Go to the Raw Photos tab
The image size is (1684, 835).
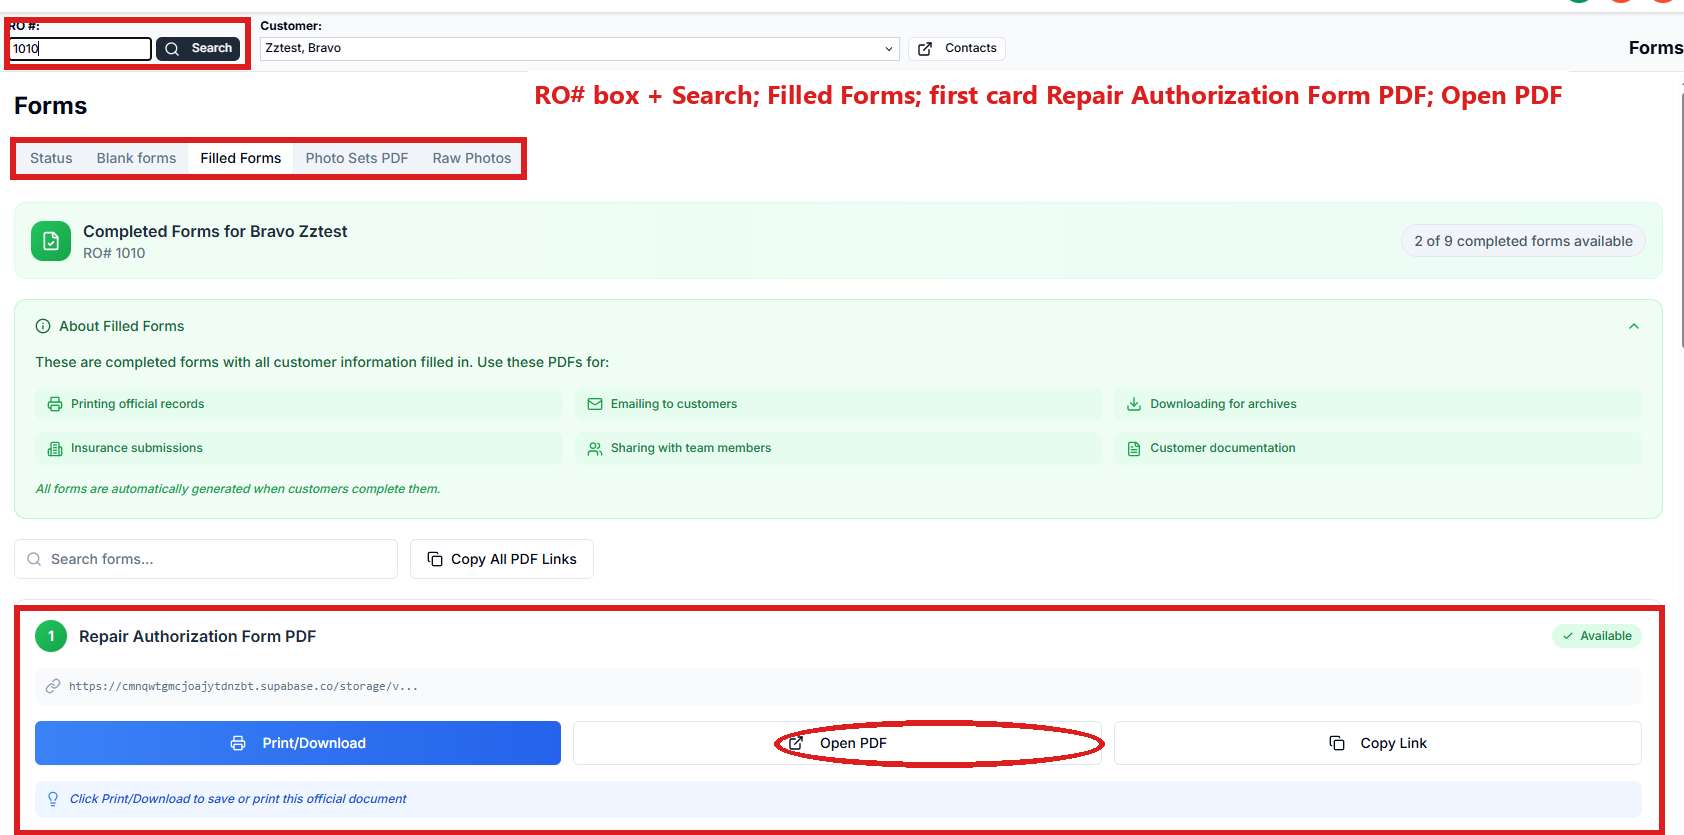click(472, 158)
